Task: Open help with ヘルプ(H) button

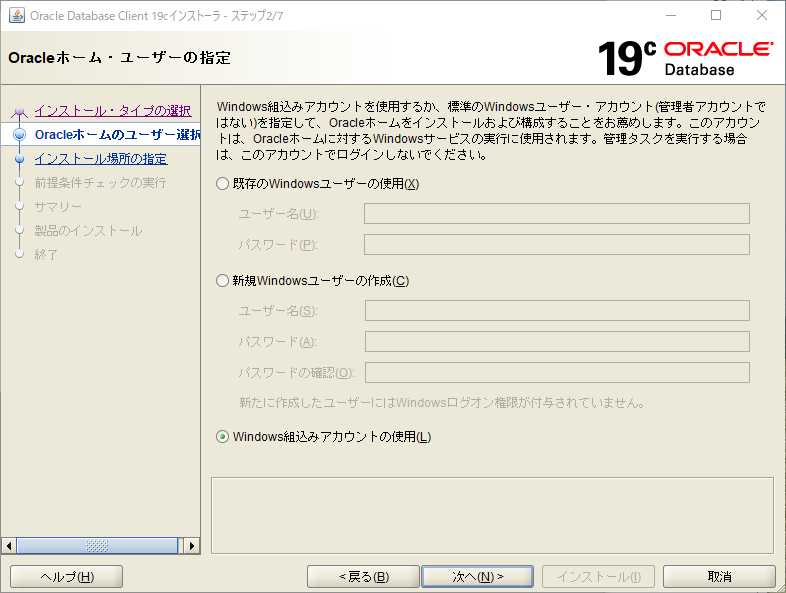Action: [66, 577]
